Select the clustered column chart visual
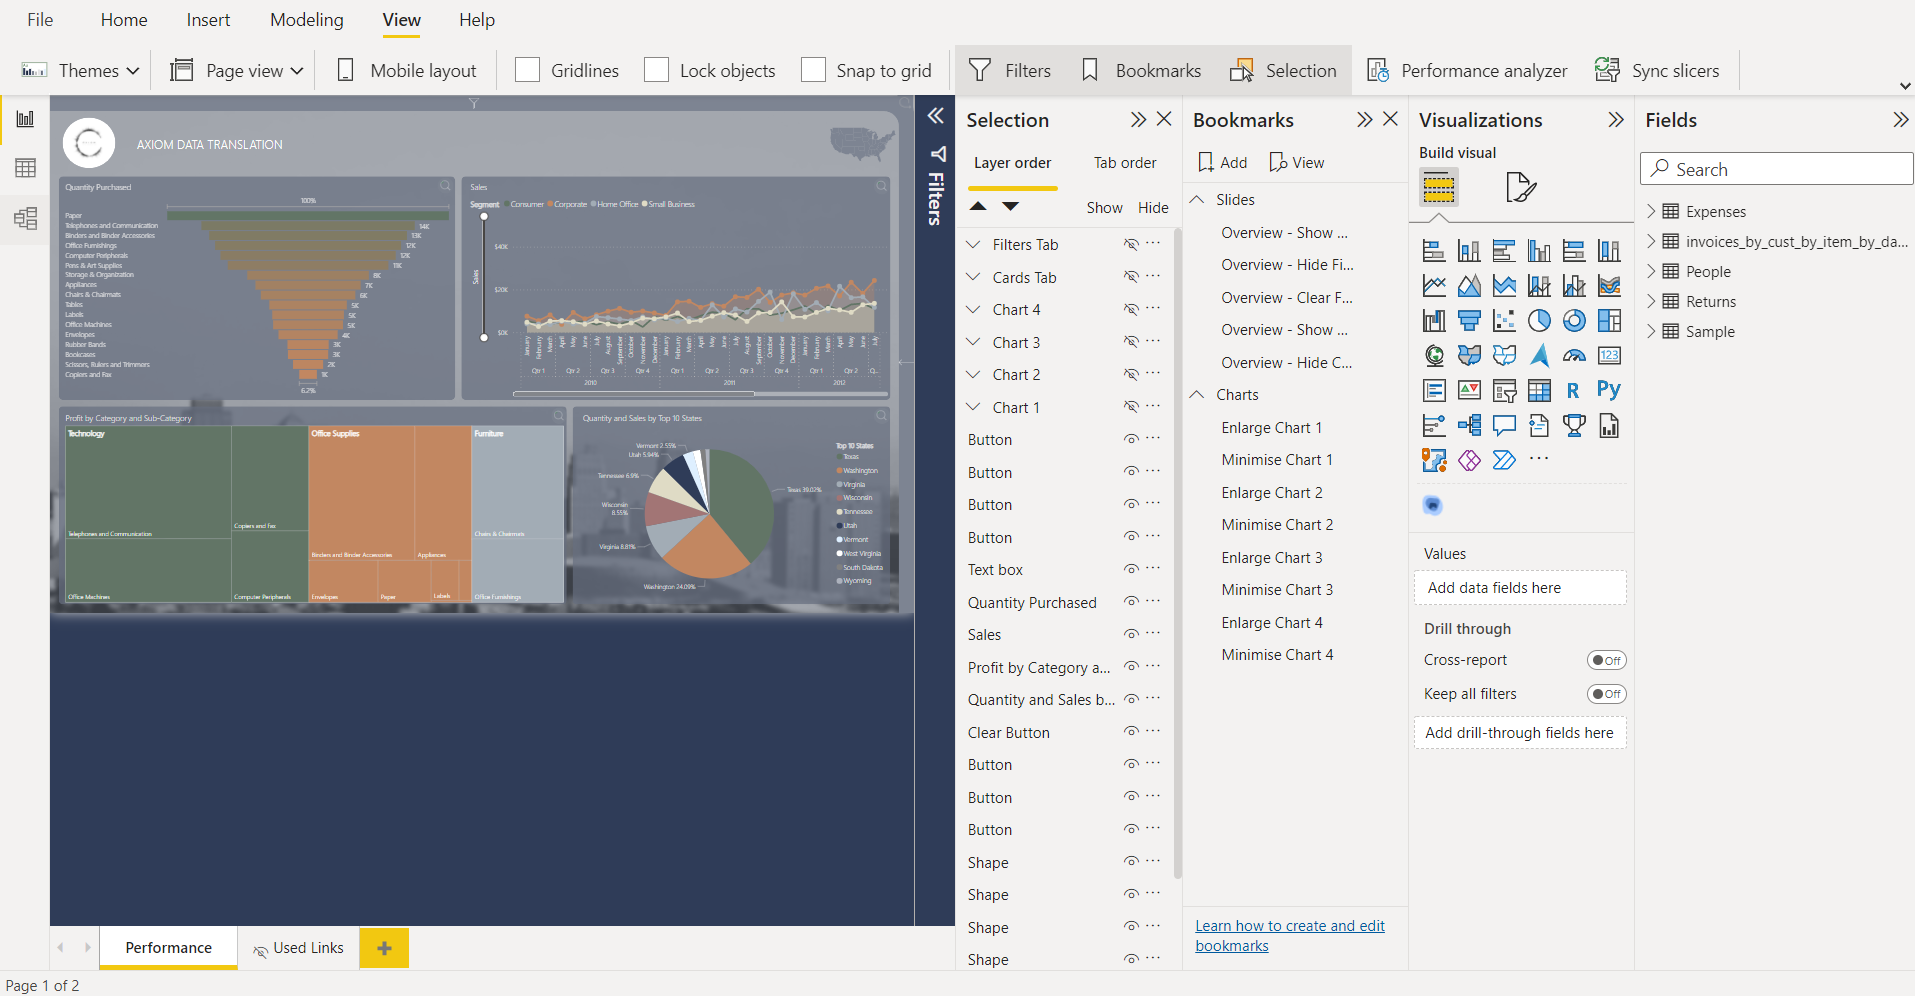Screen dimensions: 1915x996 point(1539,250)
